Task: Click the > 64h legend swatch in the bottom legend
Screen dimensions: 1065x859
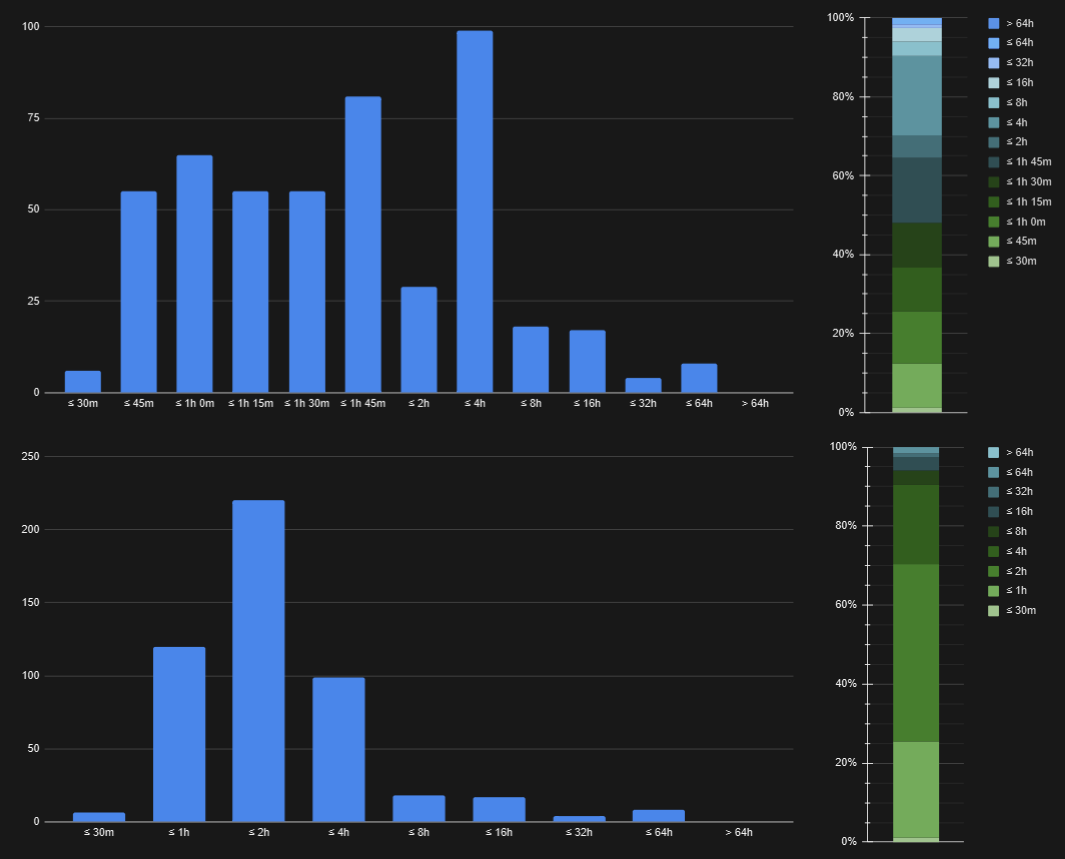Action: (994, 453)
